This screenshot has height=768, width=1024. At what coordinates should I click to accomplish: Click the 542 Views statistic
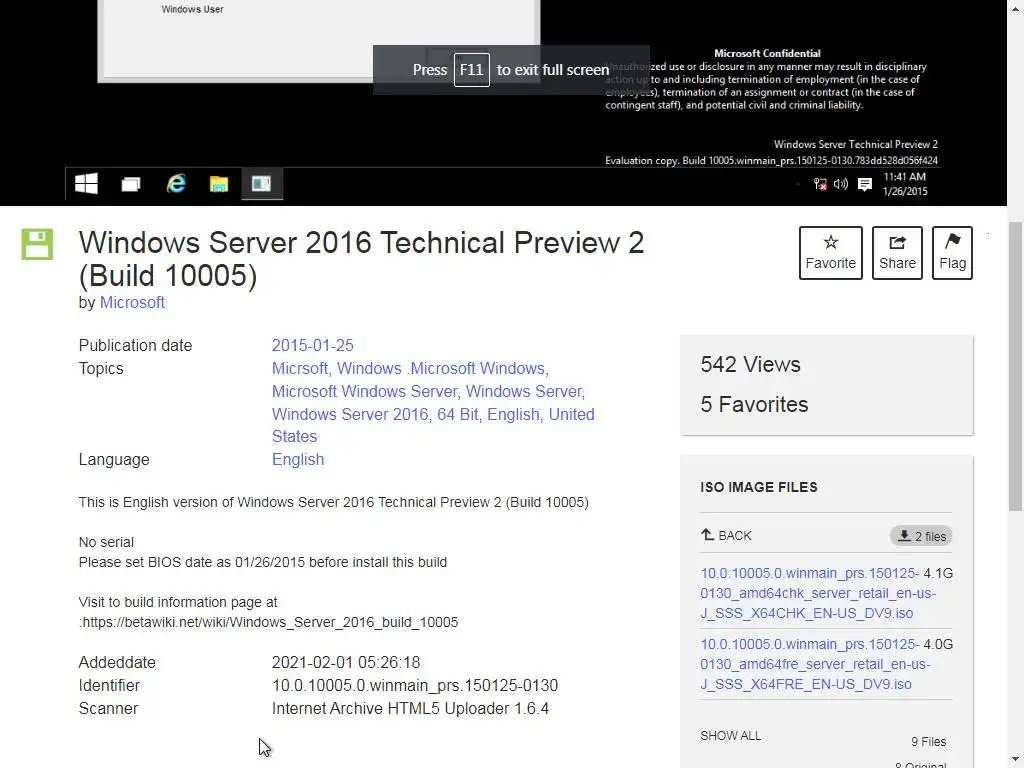click(750, 364)
